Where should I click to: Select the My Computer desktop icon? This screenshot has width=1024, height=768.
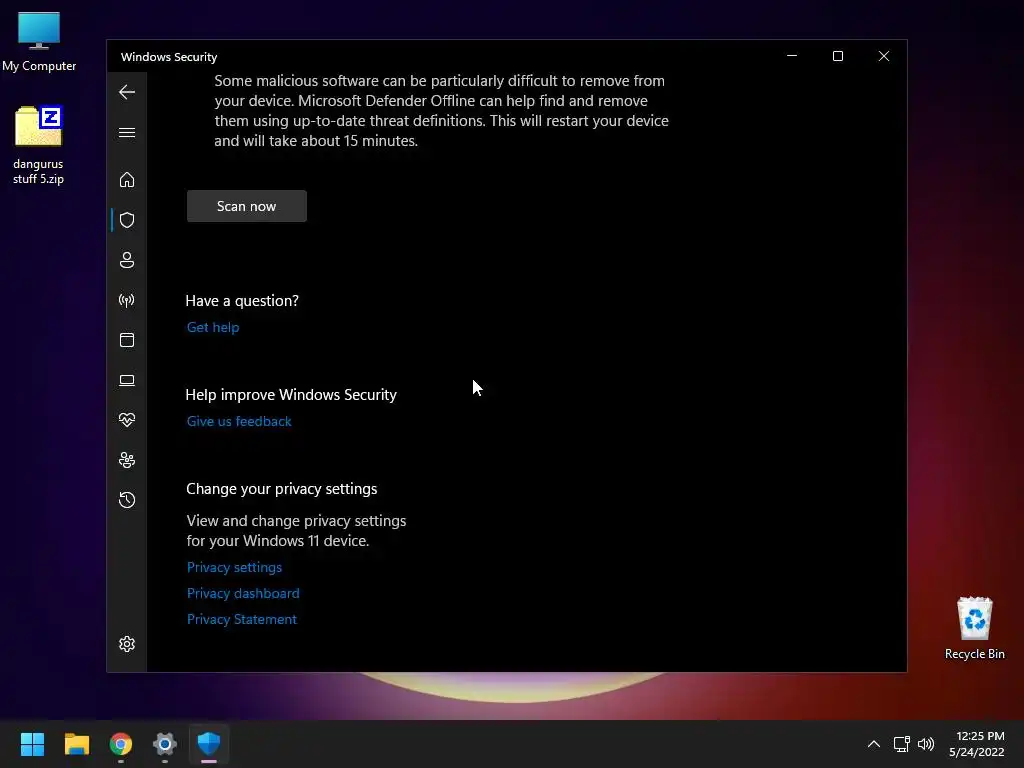coord(39,42)
